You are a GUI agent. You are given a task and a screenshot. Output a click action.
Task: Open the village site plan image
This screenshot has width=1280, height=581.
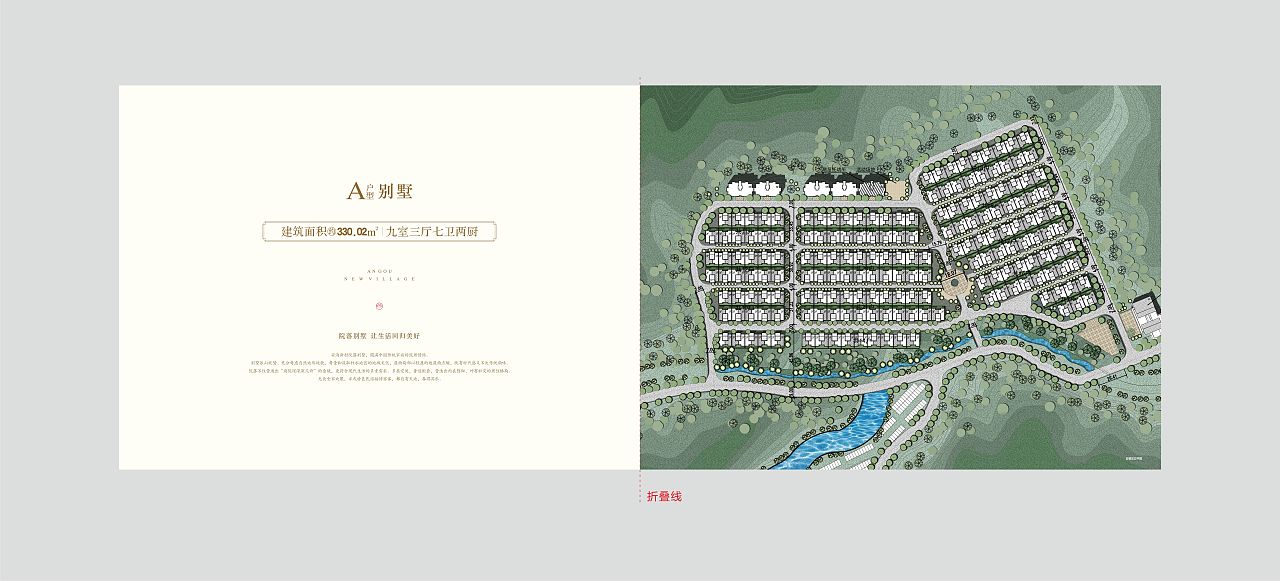[x=900, y=277]
